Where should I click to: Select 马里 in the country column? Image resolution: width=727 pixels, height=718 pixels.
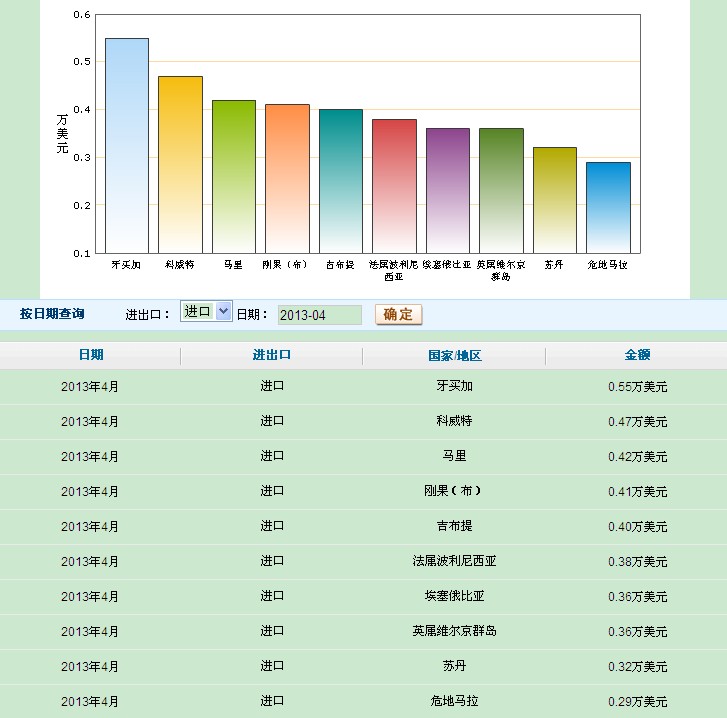click(454, 456)
